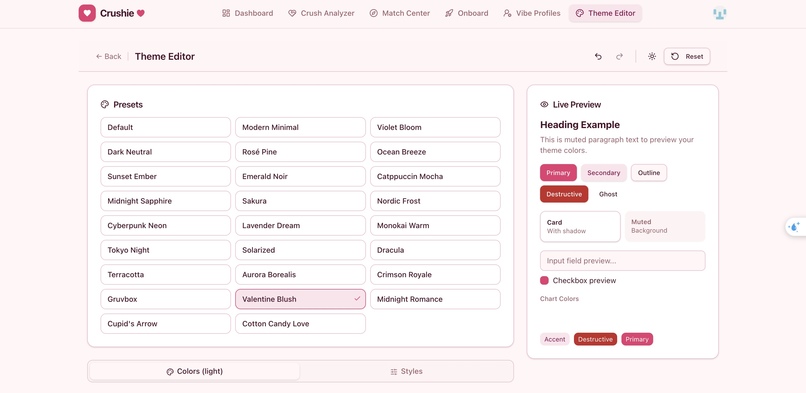The image size is (806, 393).
Task: Apply the Modern Minimal preset
Action: pos(300,127)
